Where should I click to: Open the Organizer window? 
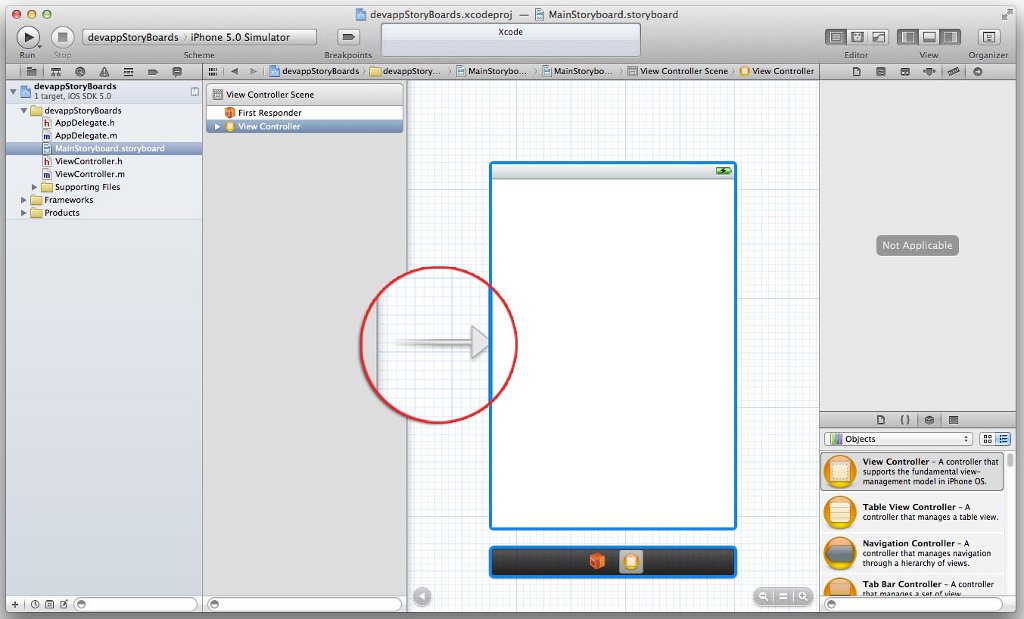click(987, 37)
